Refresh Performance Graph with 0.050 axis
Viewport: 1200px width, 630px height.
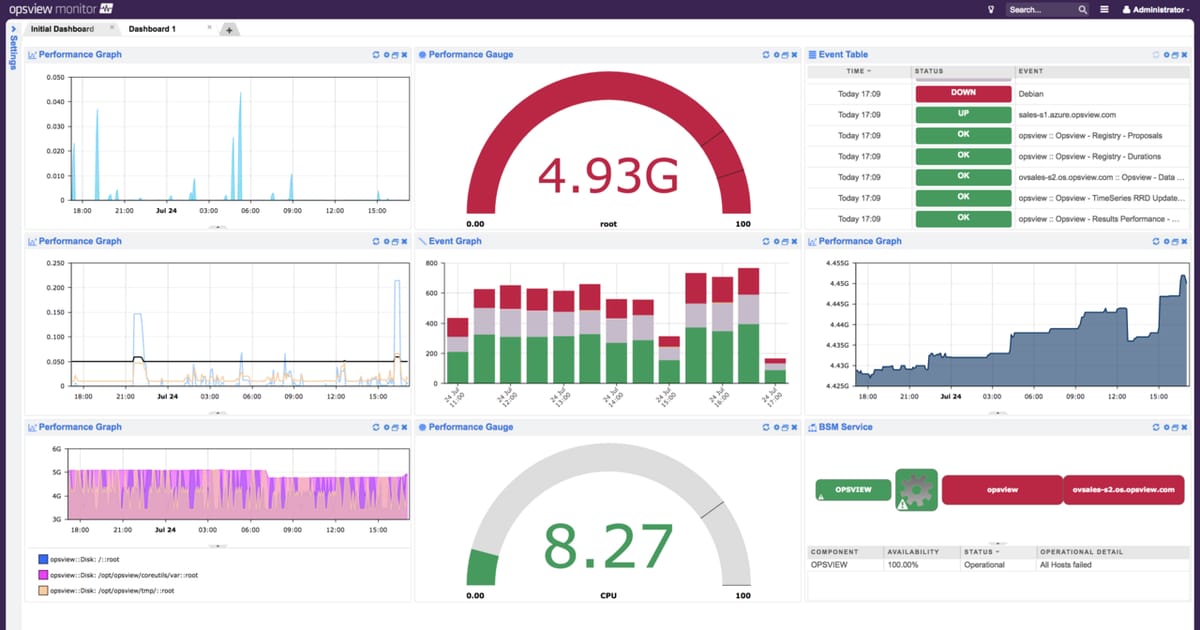tap(375, 55)
